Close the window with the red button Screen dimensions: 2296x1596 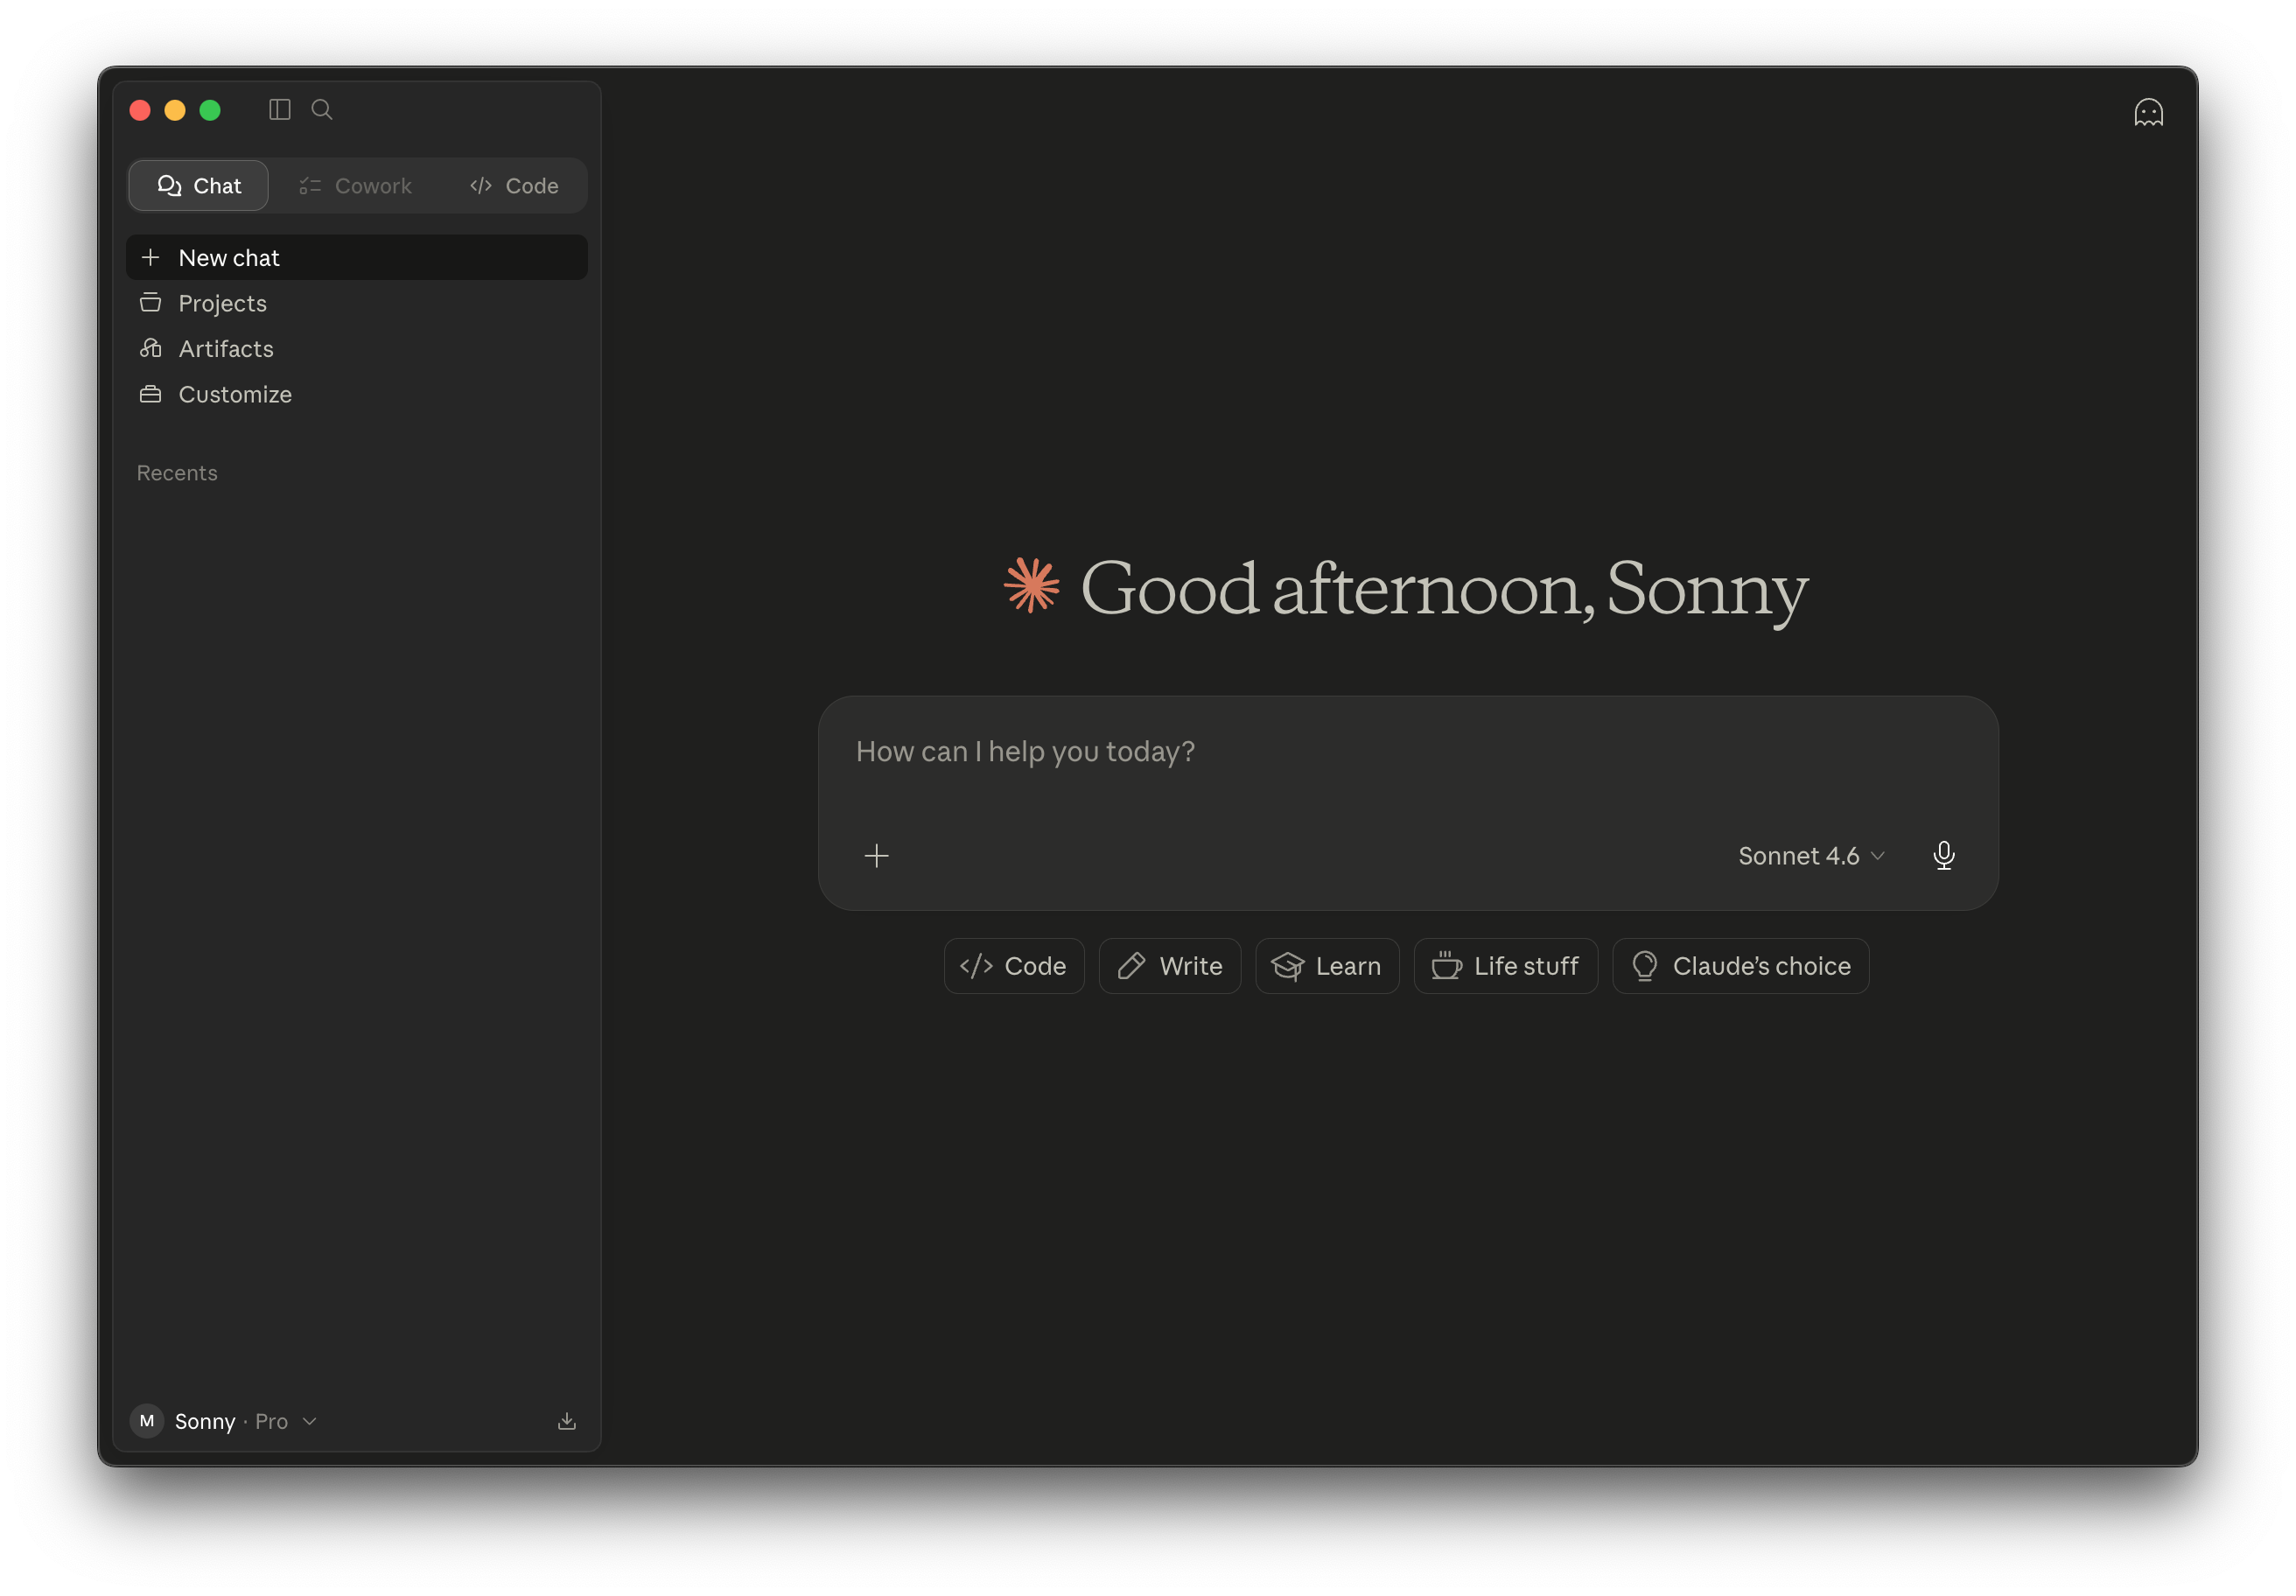tap(140, 110)
